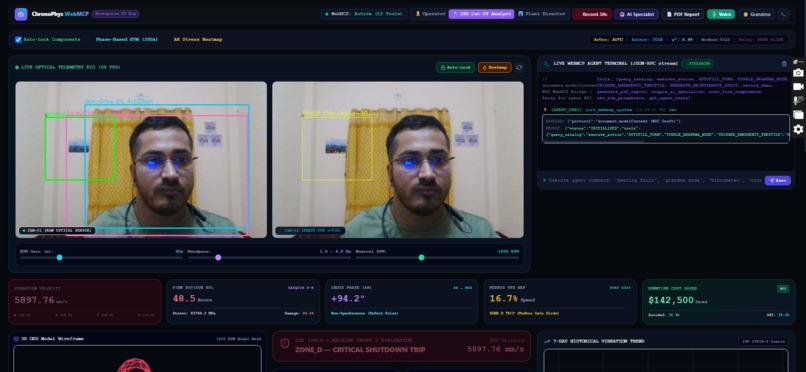The width and height of the screenshot is (806, 372).
Task: Clear terminal using the trash icon
Action: click(x=784, y=64)
